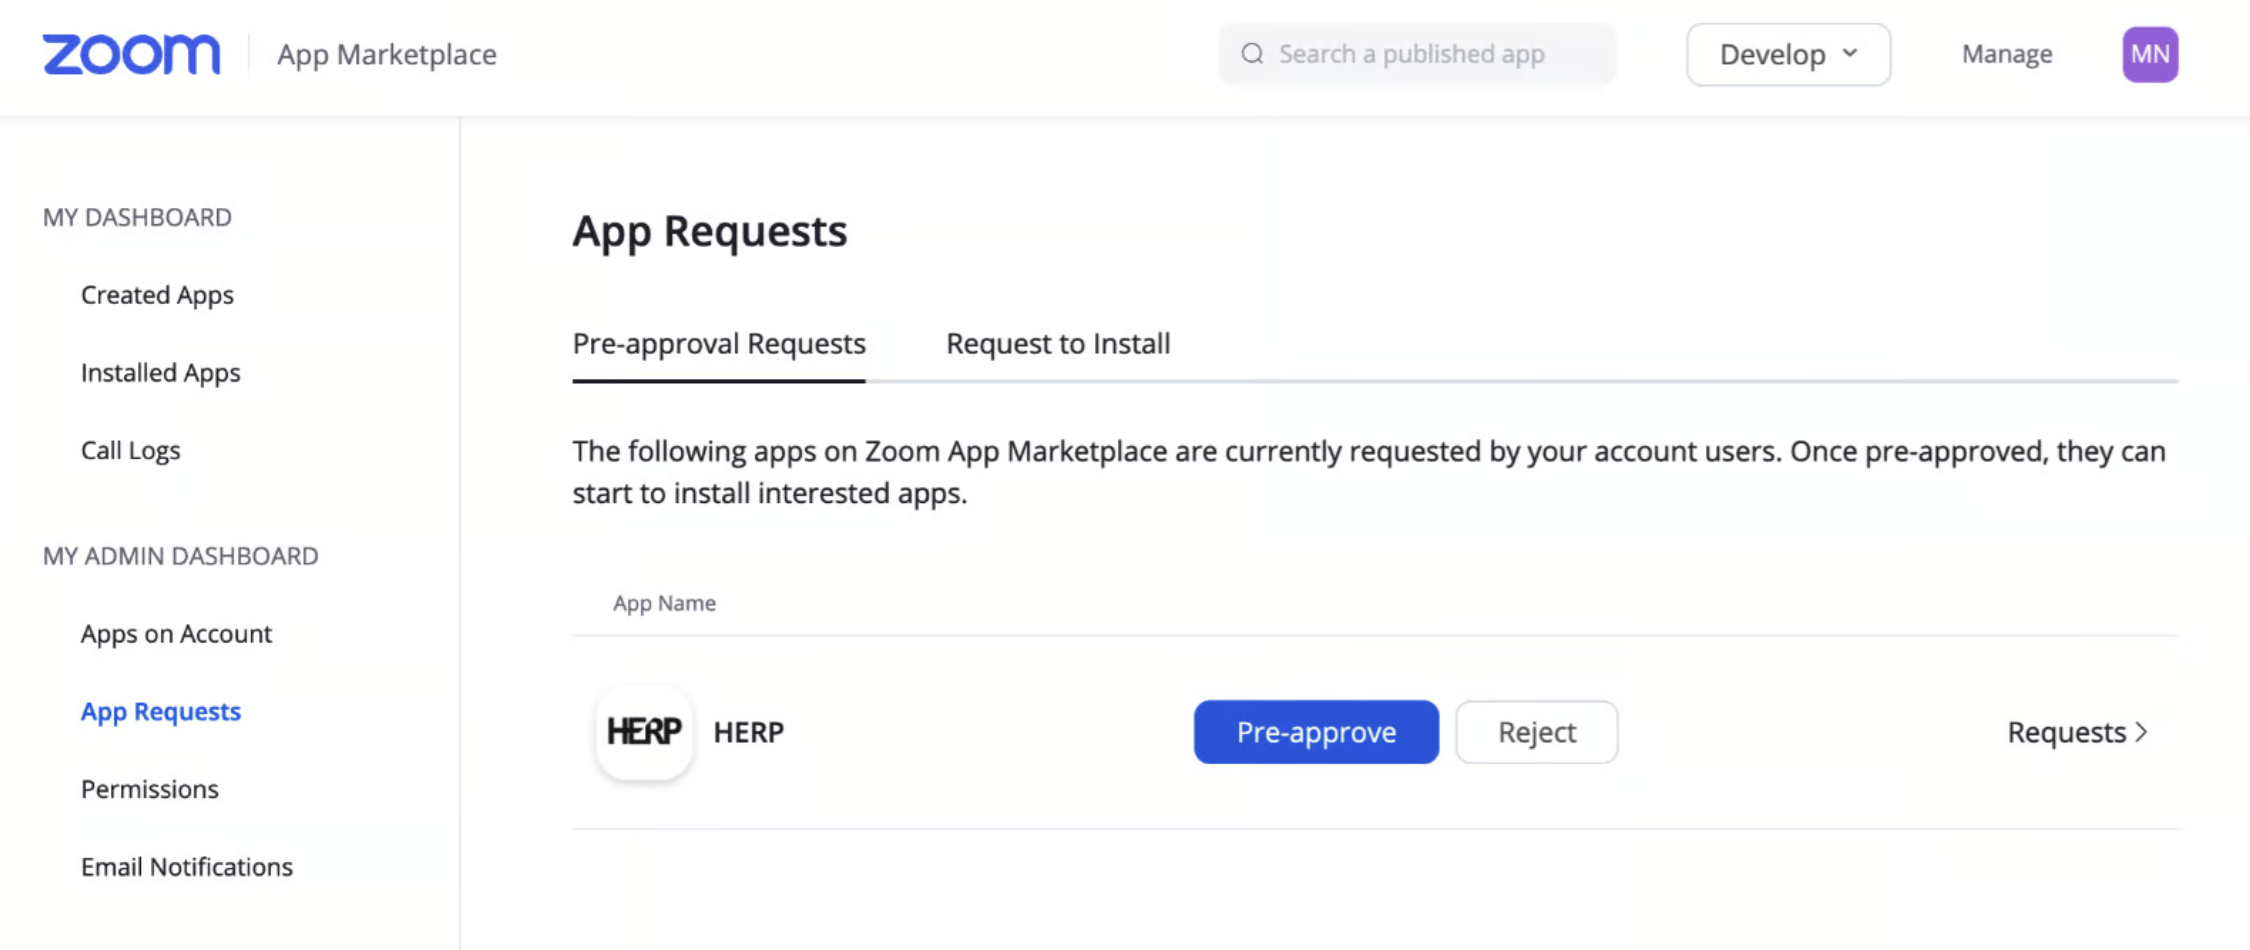
Task: Click the HERP app logo
Action: [644, 732]
